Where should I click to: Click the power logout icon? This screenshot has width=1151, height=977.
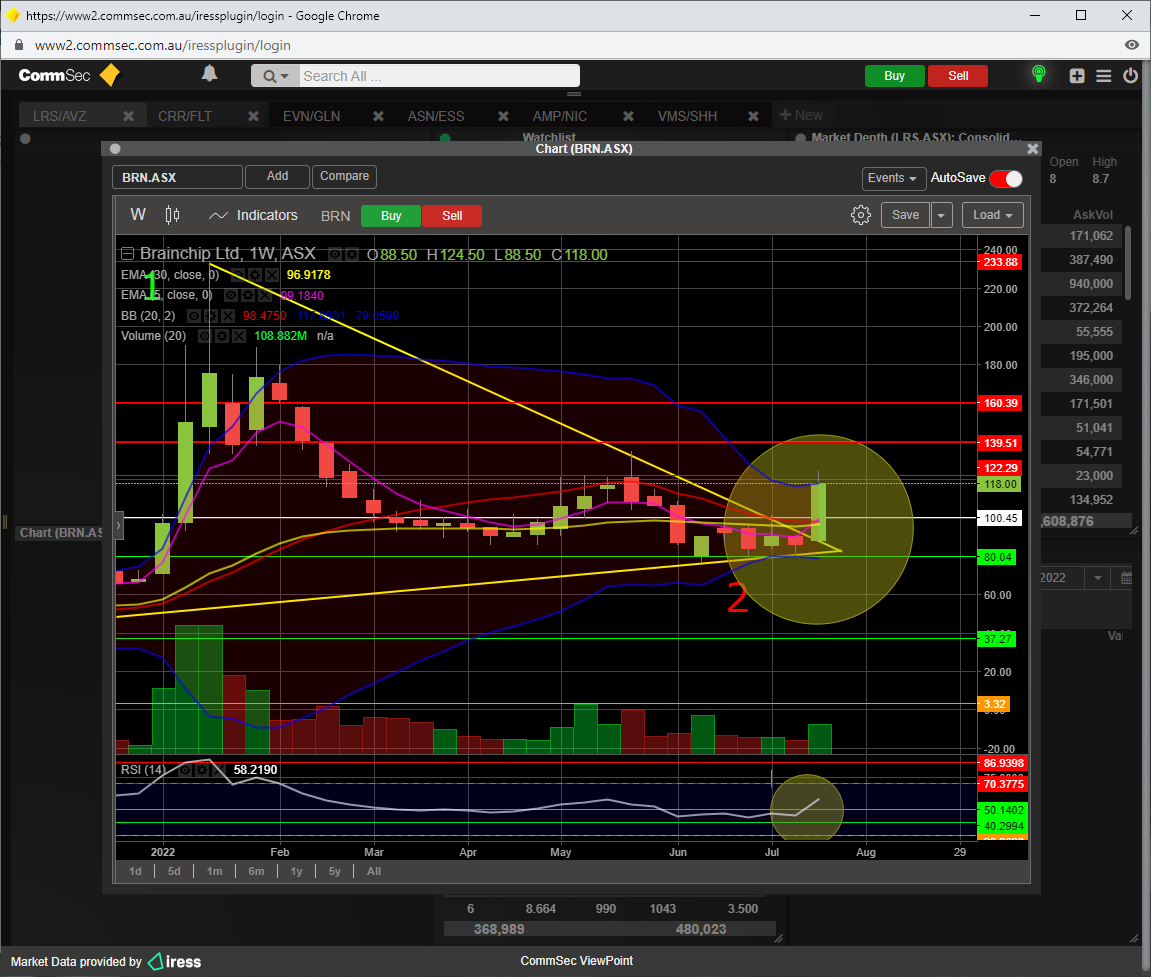point(1130,75)
